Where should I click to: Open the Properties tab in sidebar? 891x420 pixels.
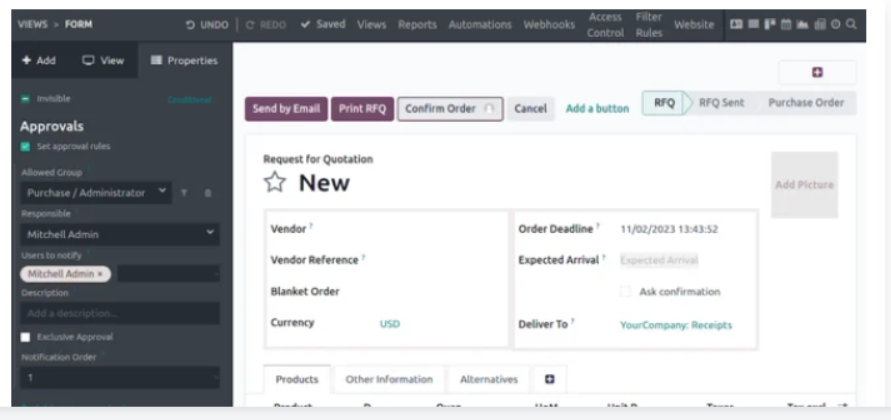(184, 60)
